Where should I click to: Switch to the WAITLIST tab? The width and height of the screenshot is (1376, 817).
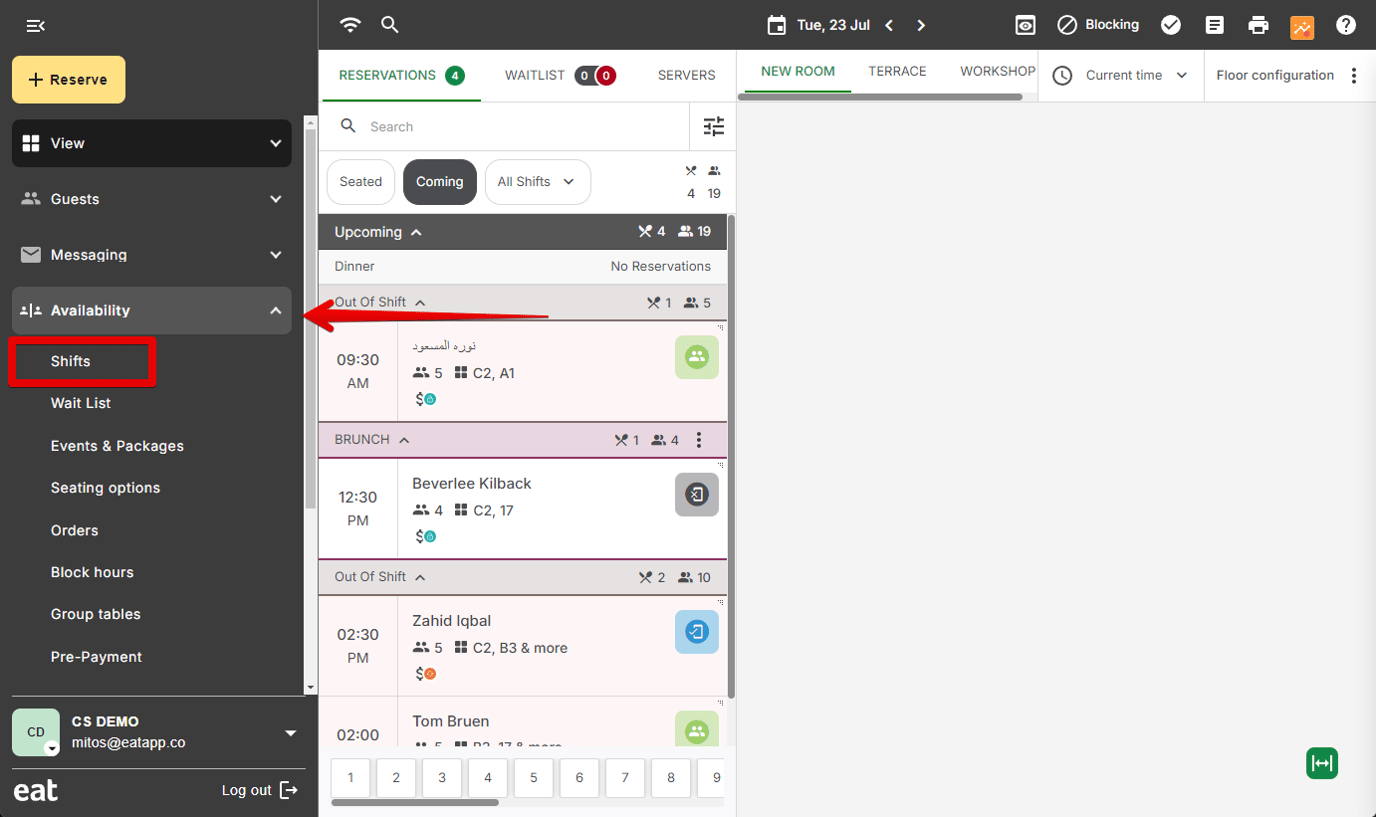[x=558, y=75]
